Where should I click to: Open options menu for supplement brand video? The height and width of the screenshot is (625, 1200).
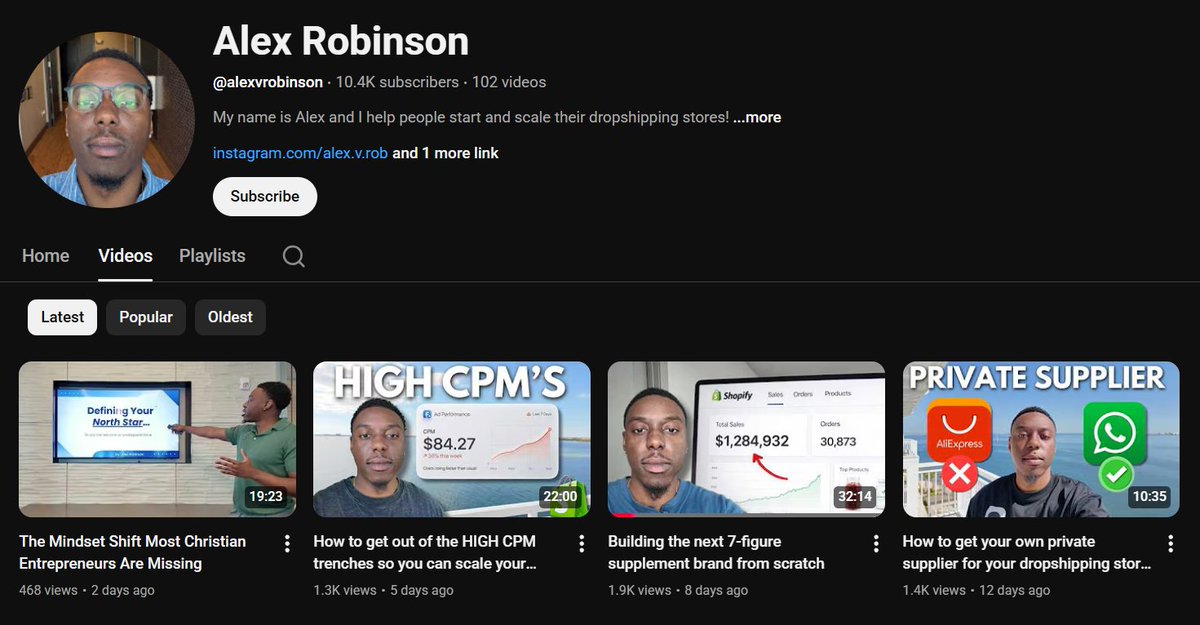click(x=876, y=543)
